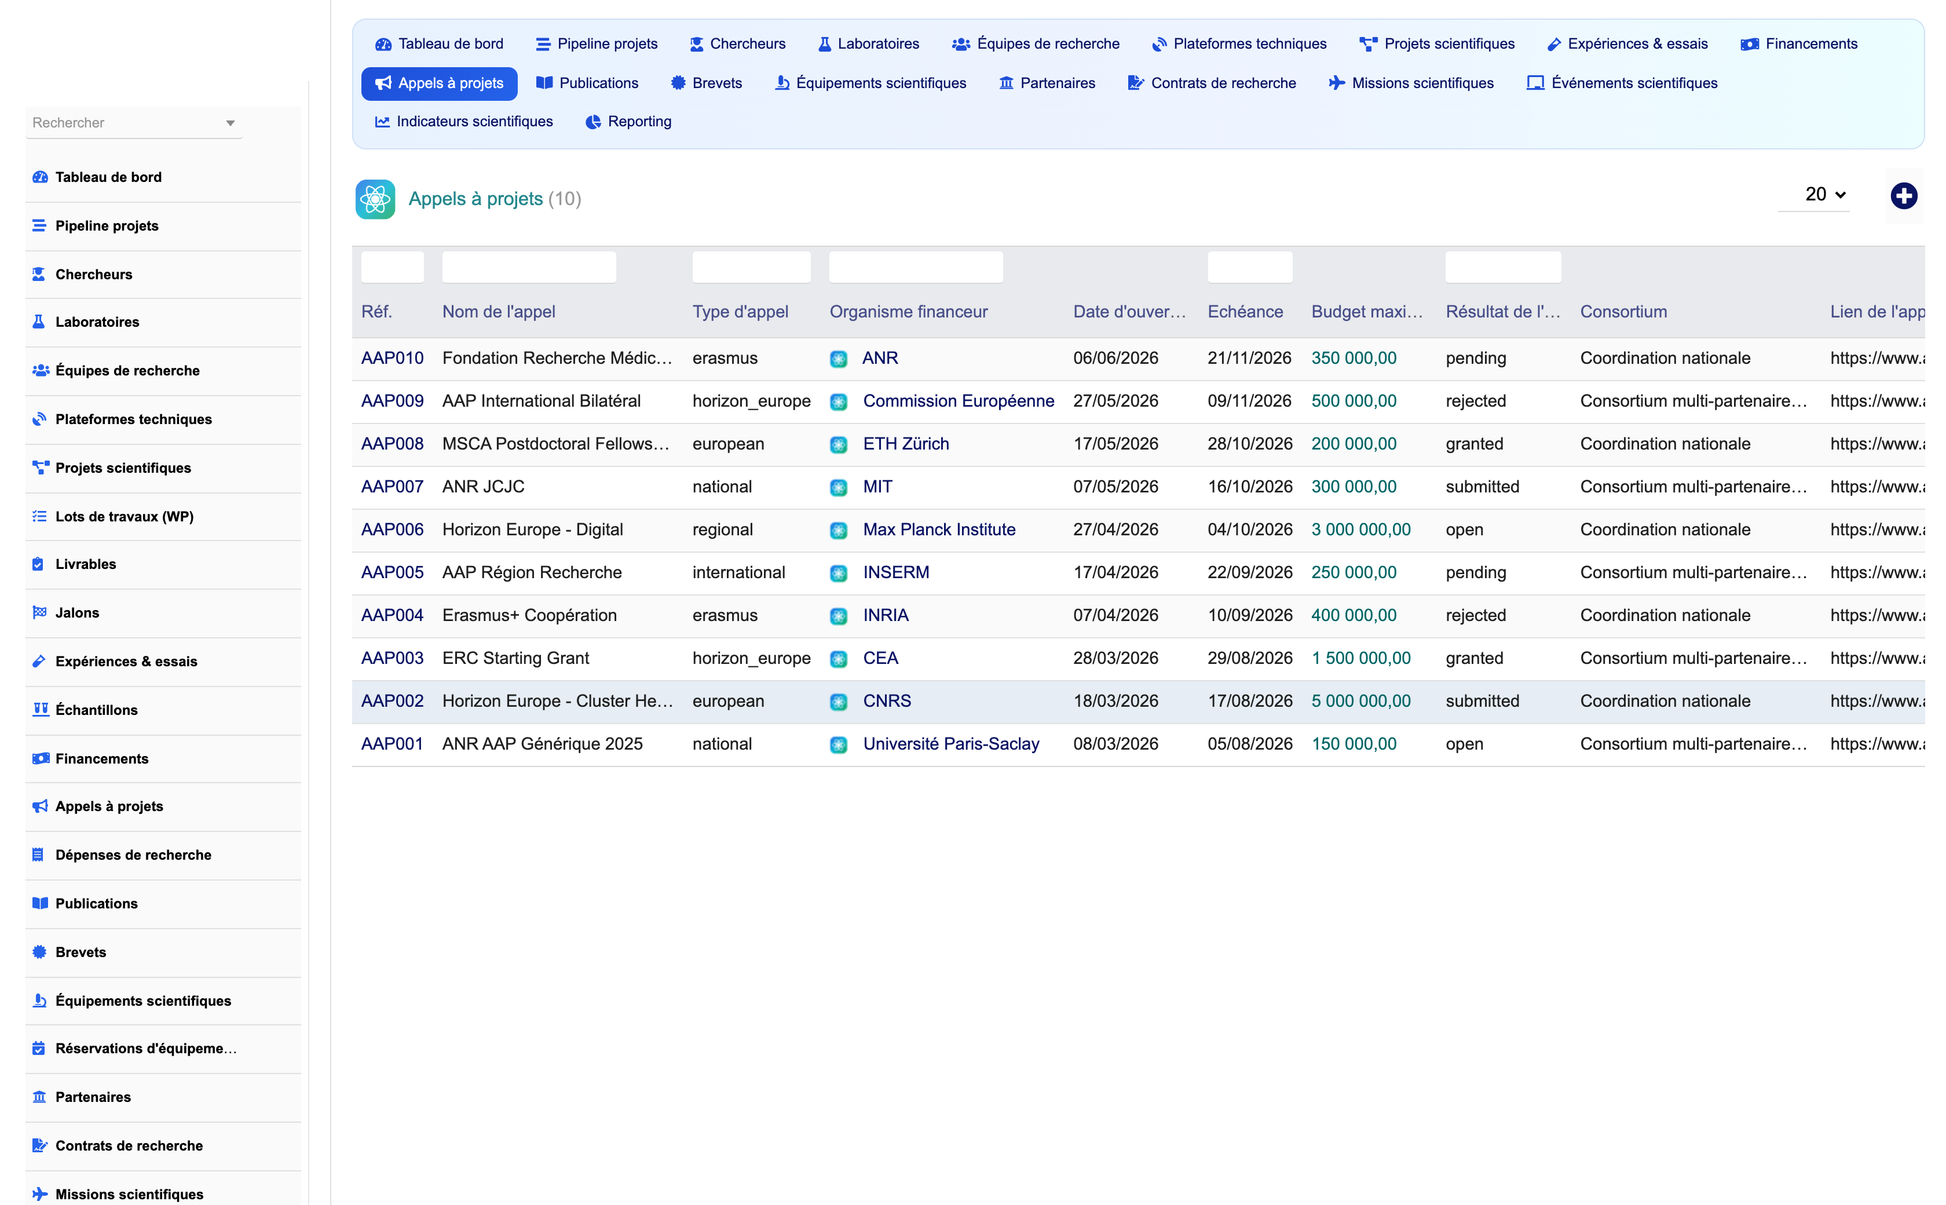The image size is (1946, 1205).
Task: Click the Nom de l'appel filter field
Action: [529, 267]
